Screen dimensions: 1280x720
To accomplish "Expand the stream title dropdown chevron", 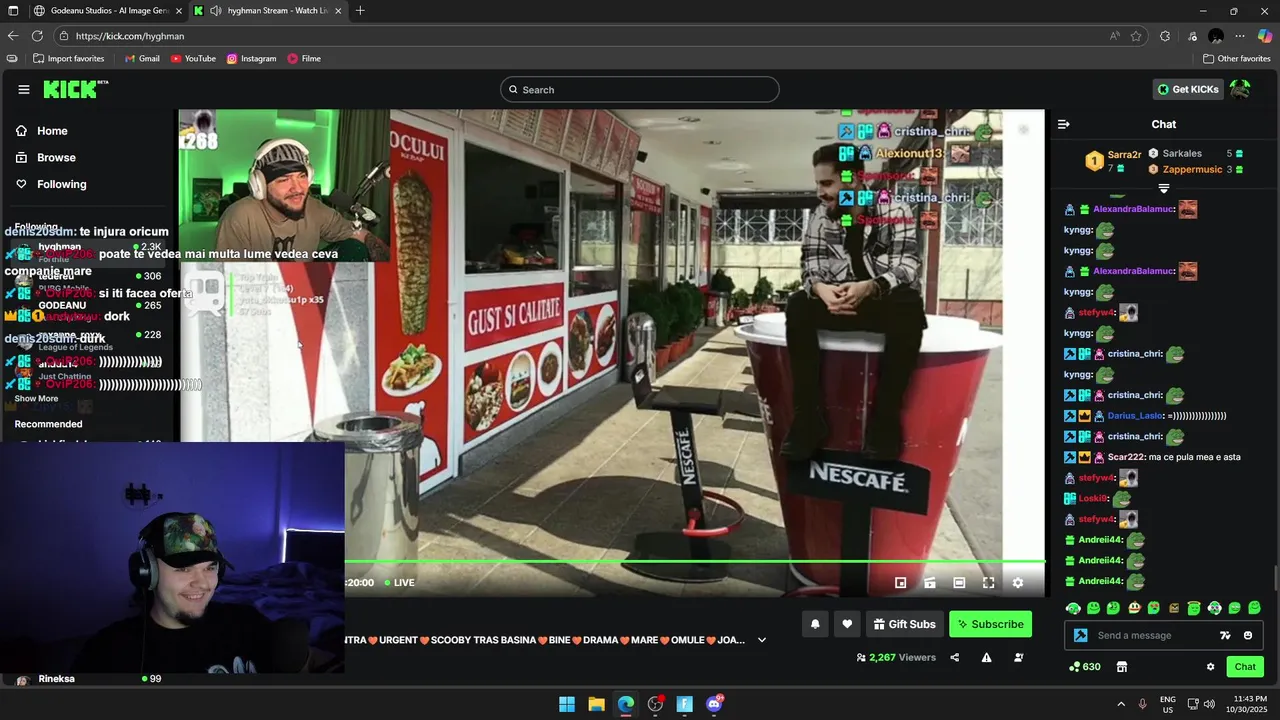I will [762, 640].
